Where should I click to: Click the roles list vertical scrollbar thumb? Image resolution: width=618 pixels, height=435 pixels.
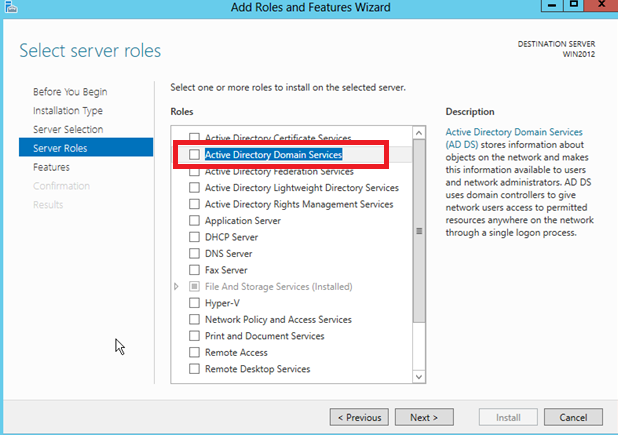(x=420, y=230)
